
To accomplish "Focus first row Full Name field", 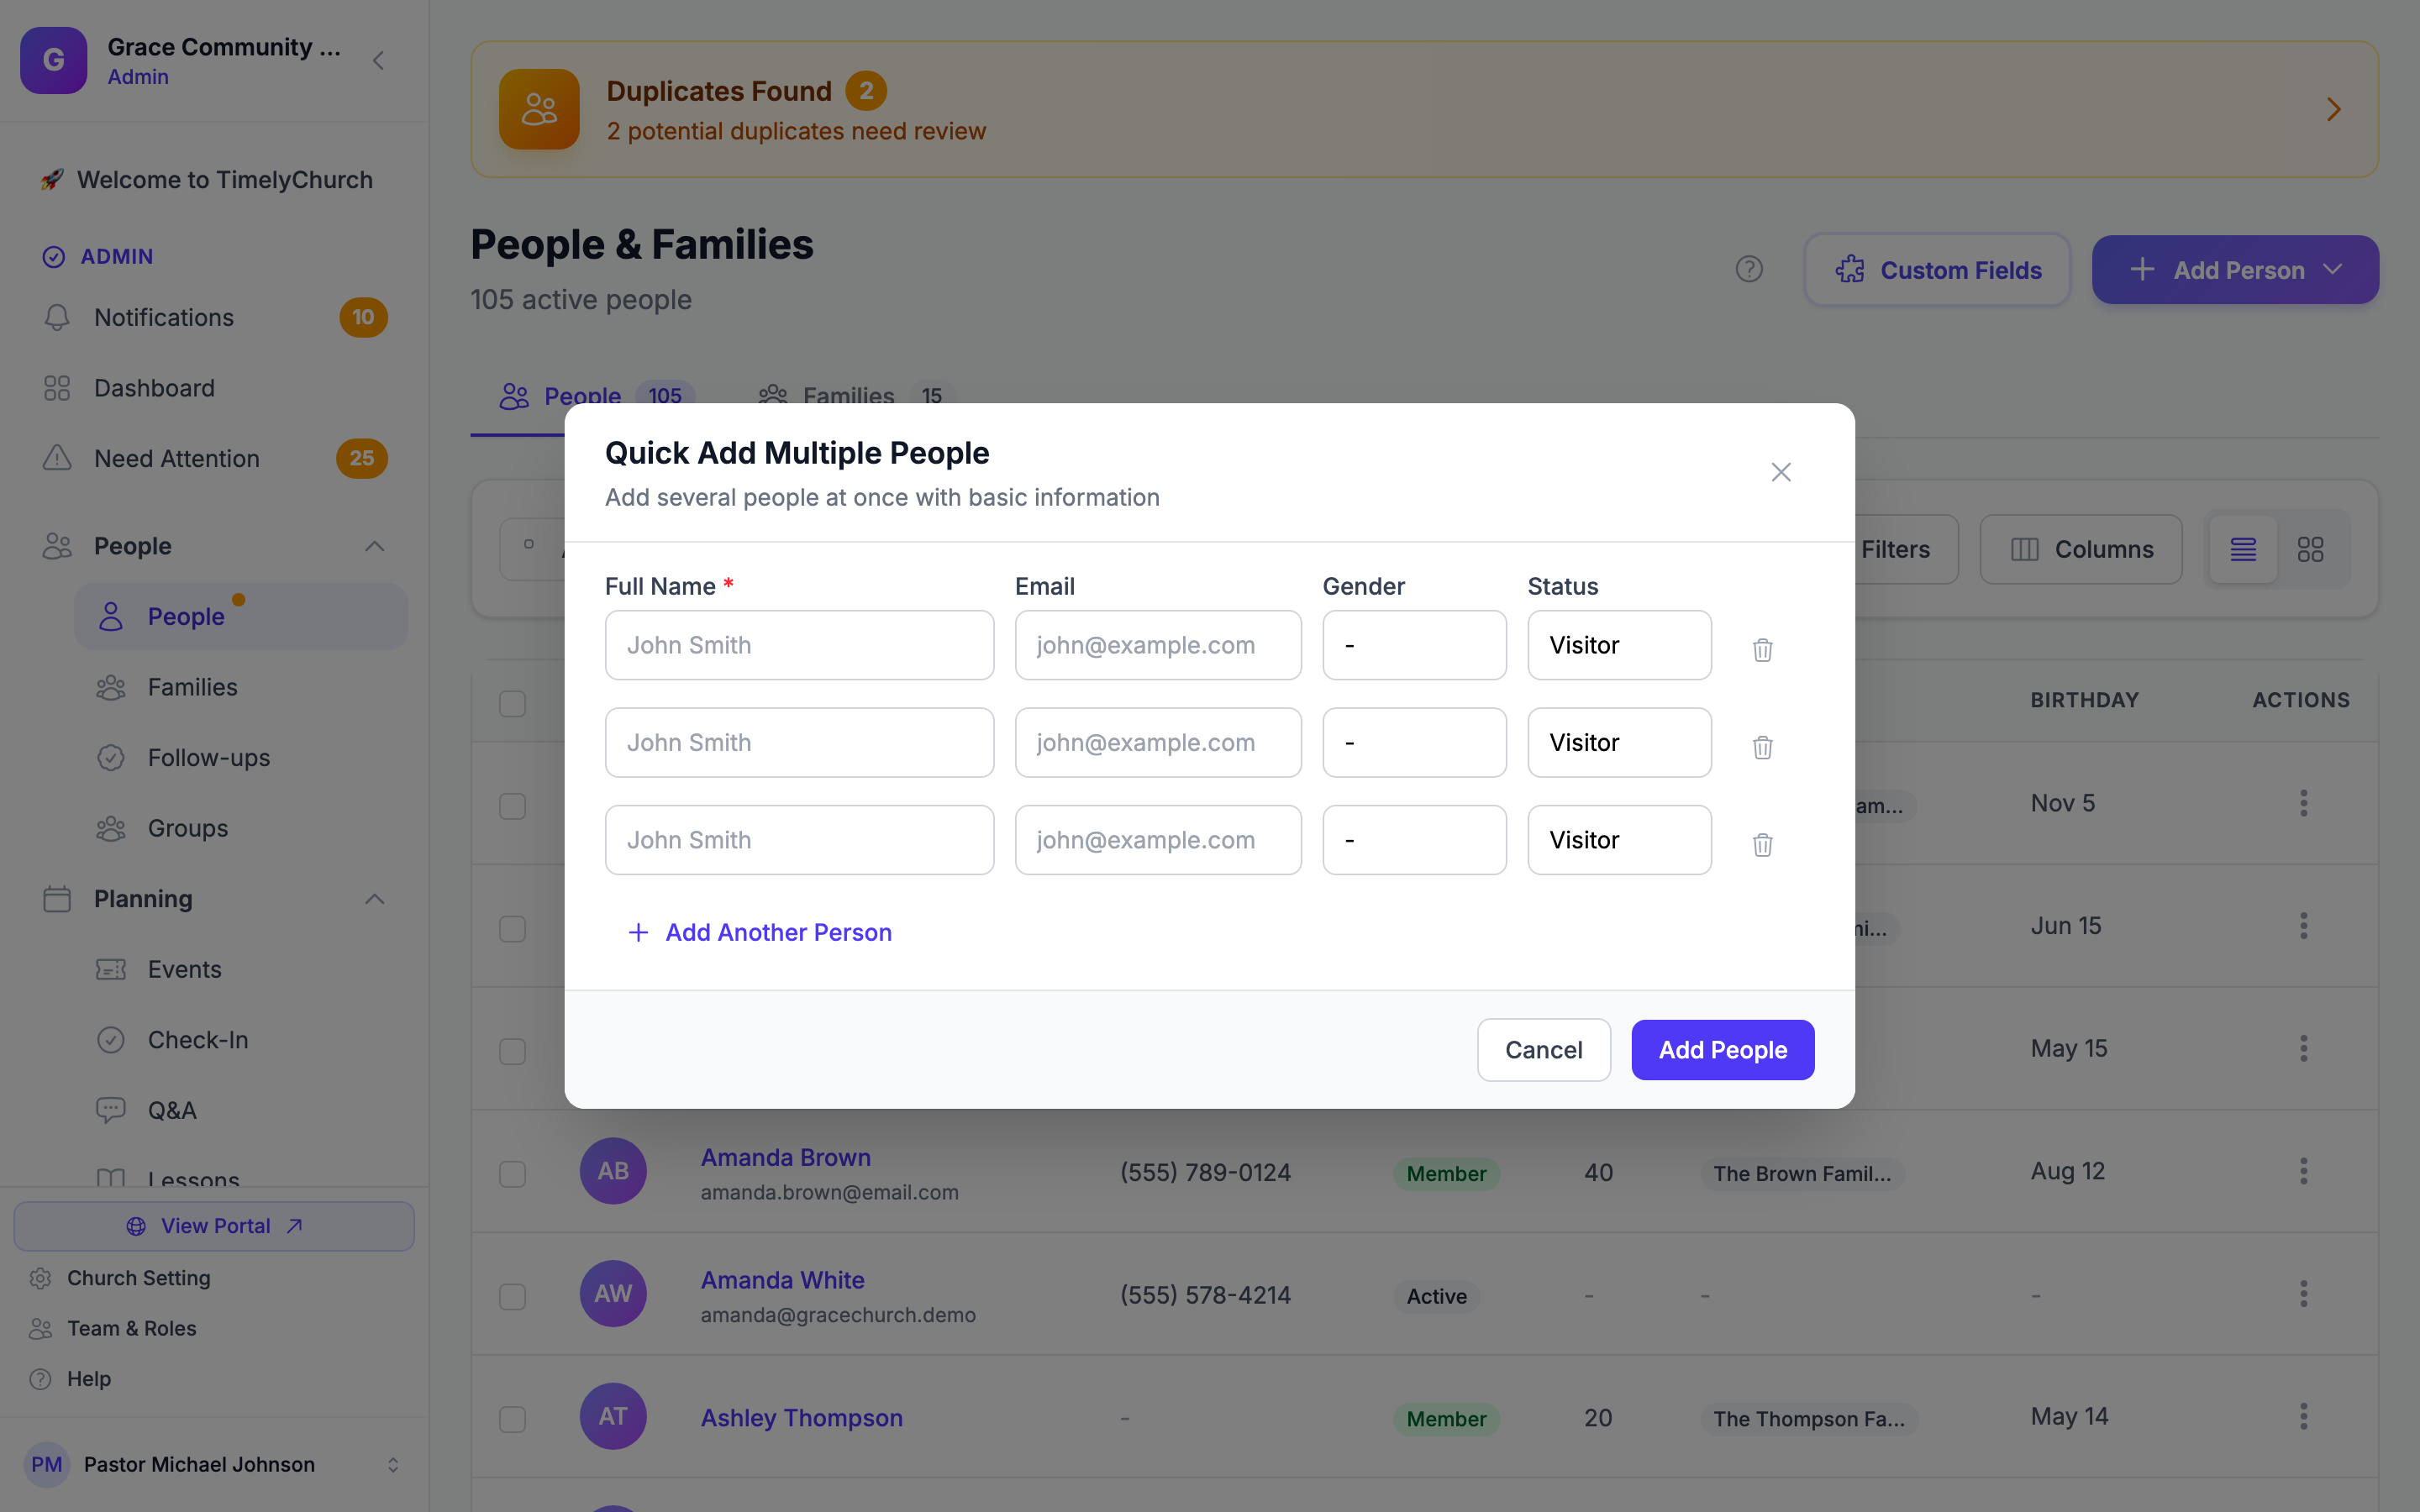I will pos(799,645).
